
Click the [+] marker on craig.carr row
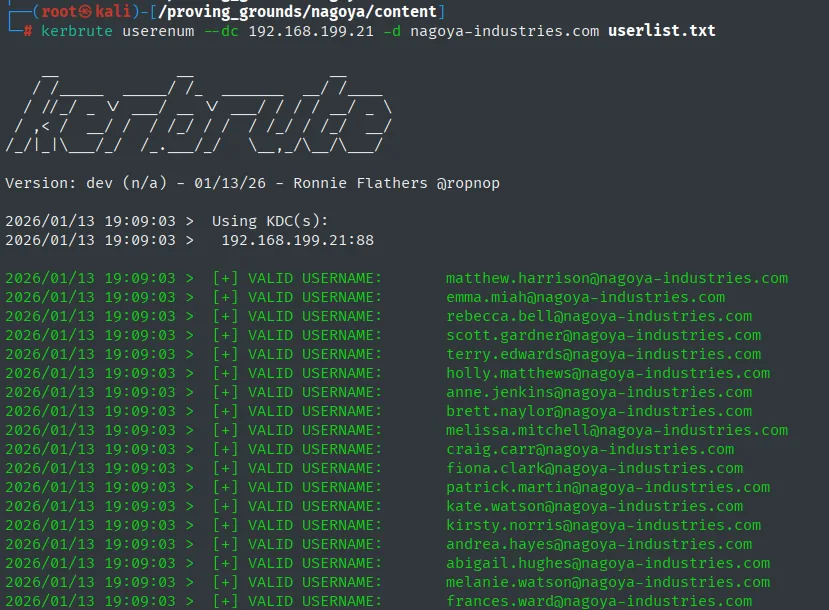225,449
